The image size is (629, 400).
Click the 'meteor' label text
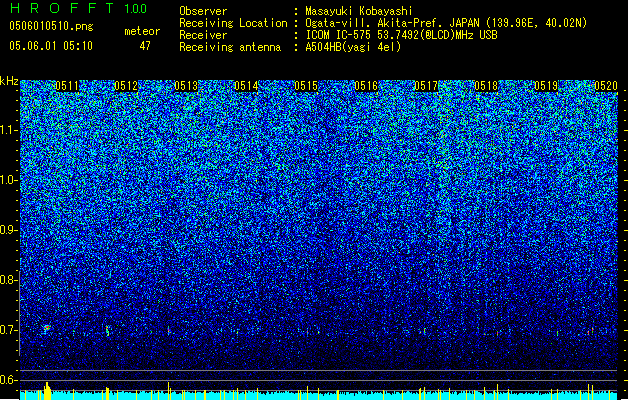pos(142,31)
